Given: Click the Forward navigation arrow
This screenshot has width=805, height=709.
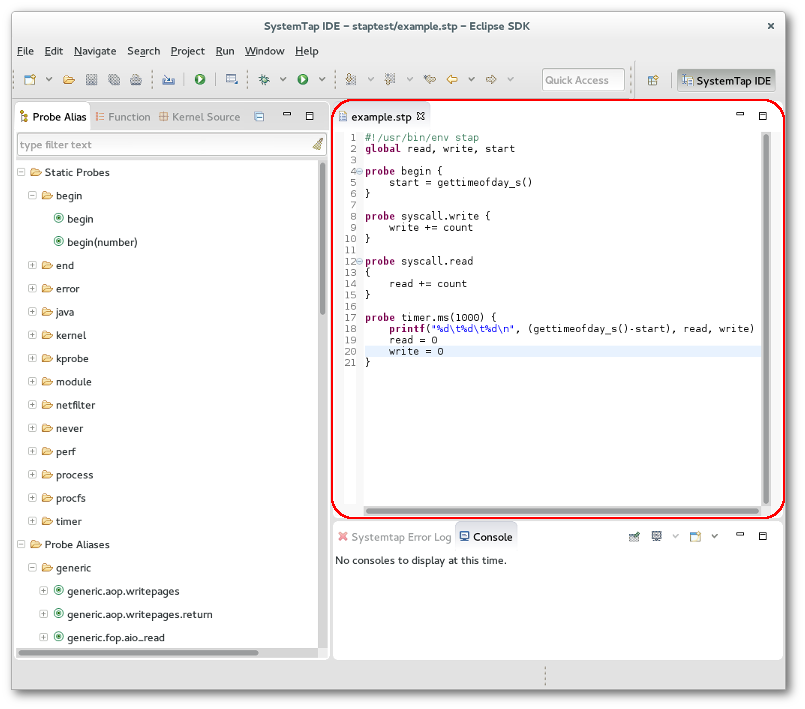Looking at the screenshot, I should 491,79.
